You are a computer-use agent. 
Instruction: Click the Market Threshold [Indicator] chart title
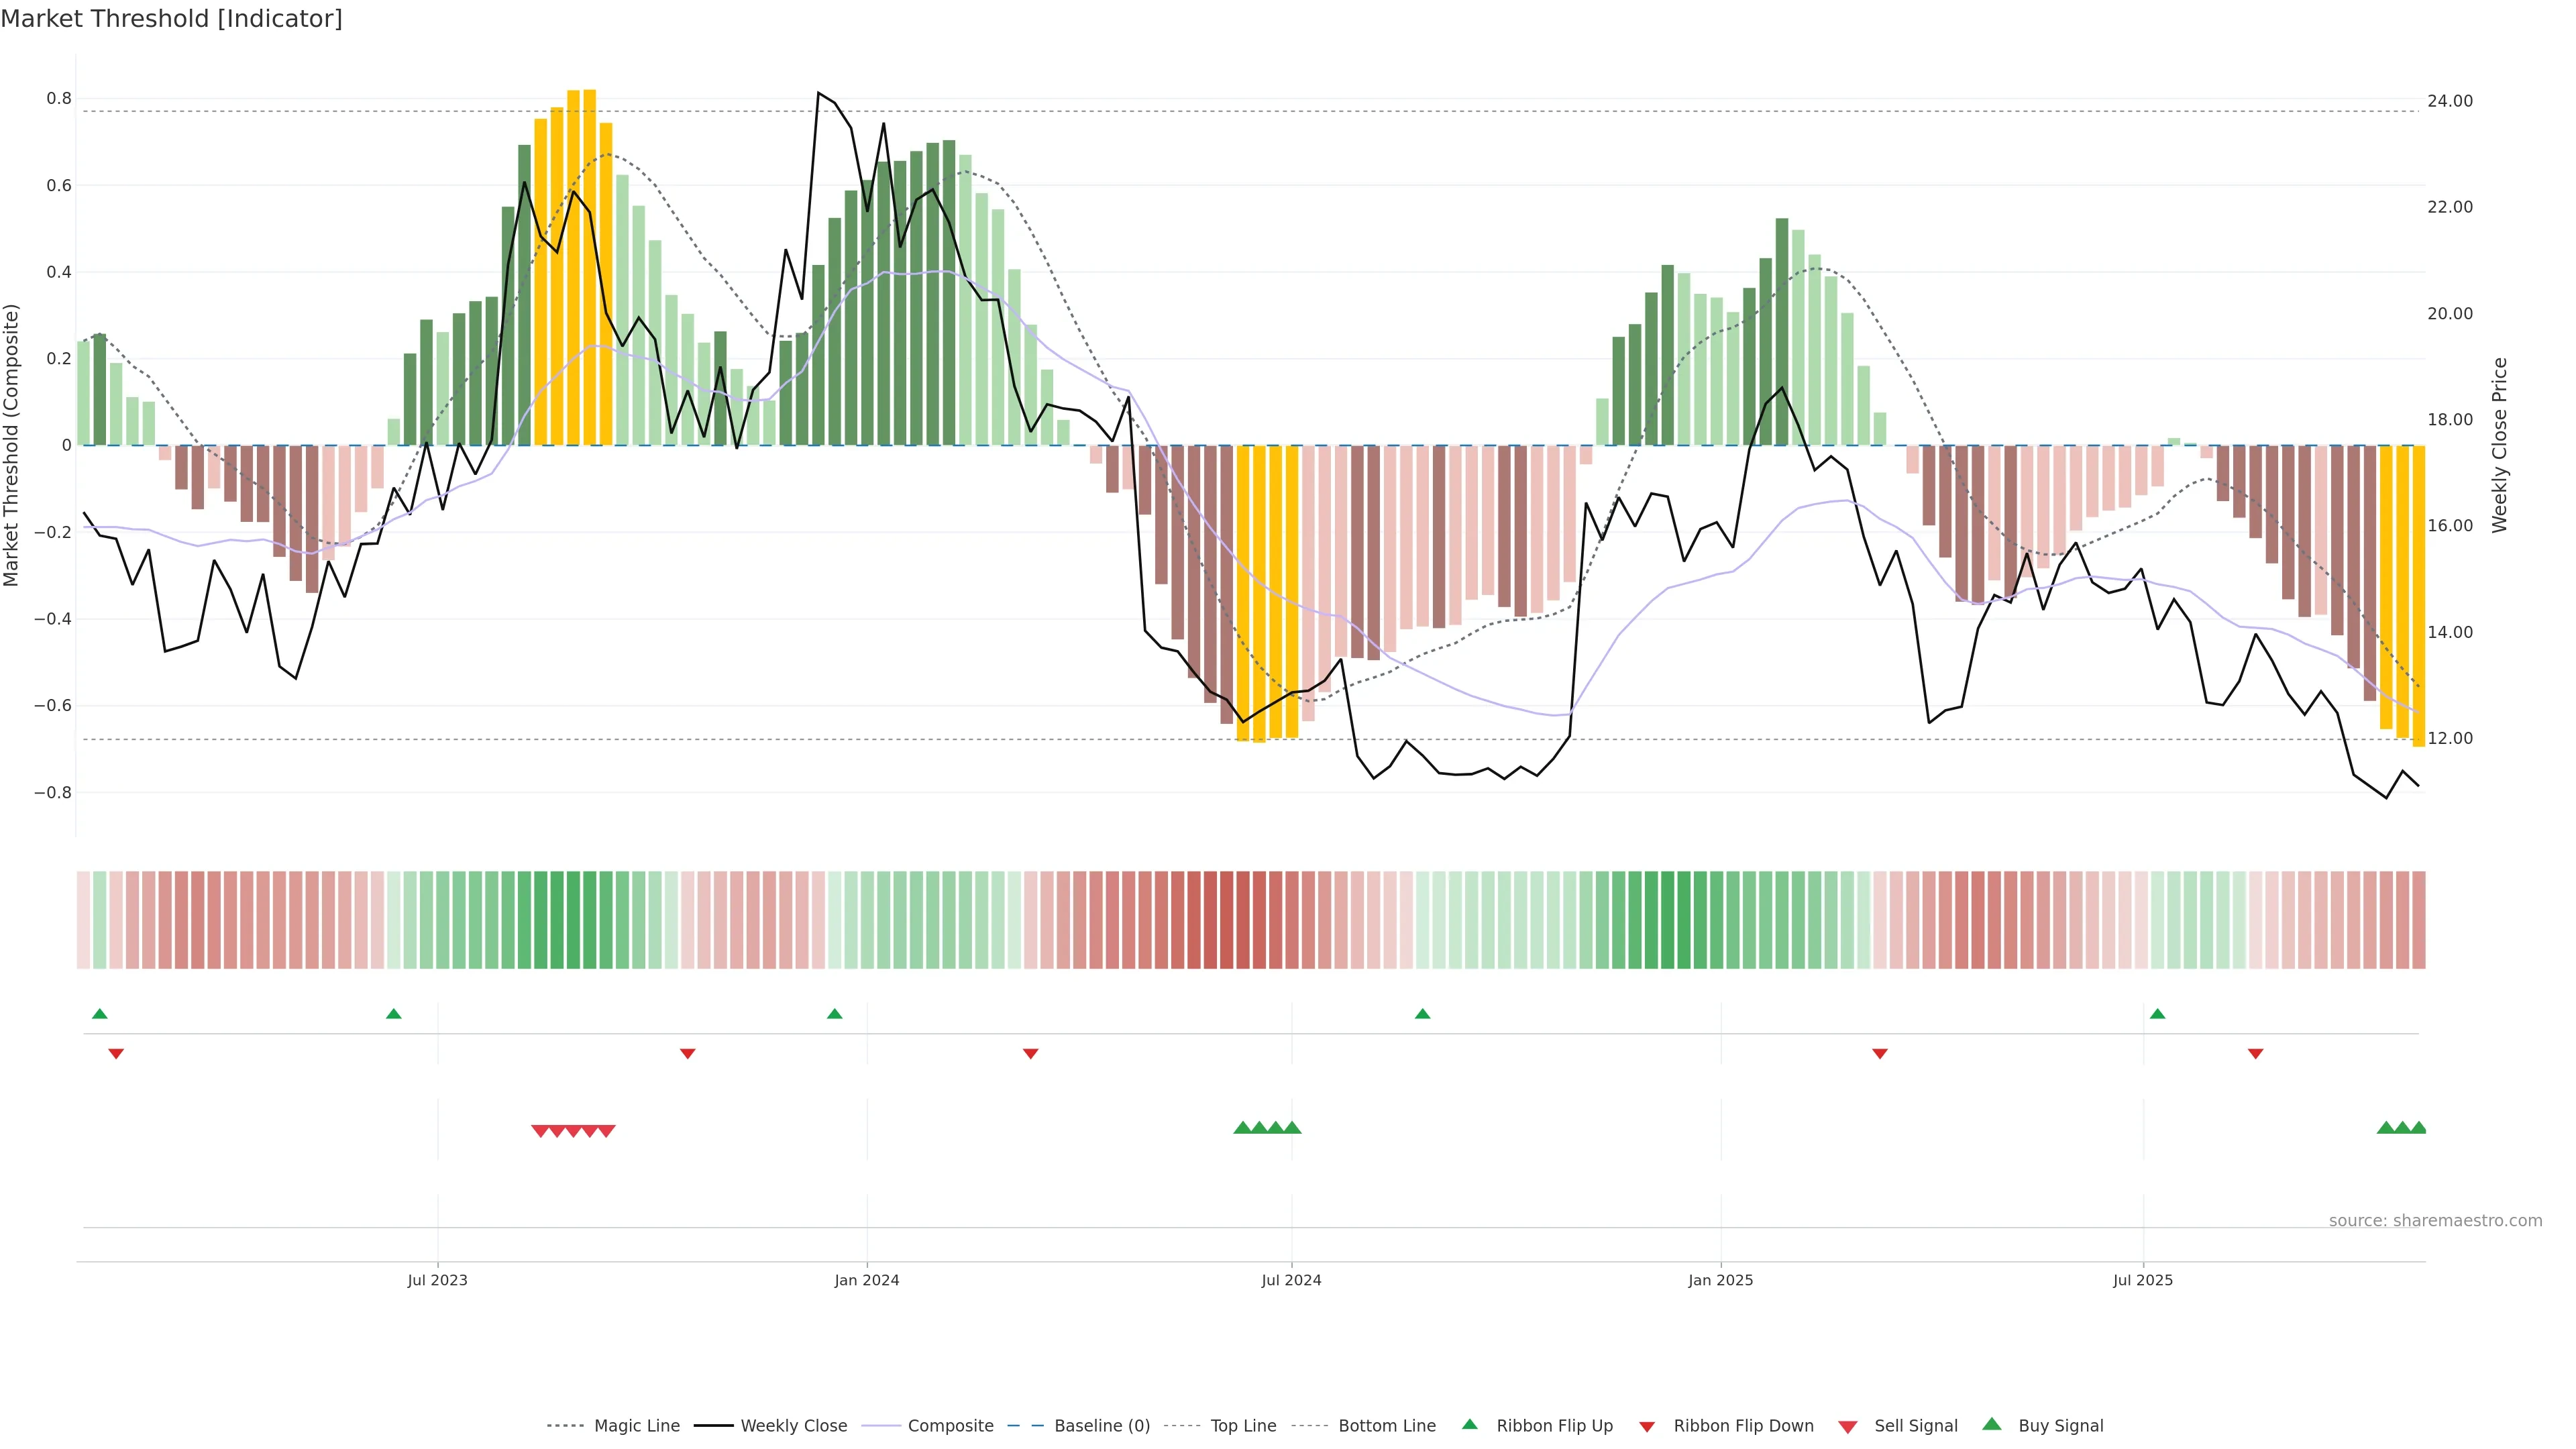tap(172, 19)
